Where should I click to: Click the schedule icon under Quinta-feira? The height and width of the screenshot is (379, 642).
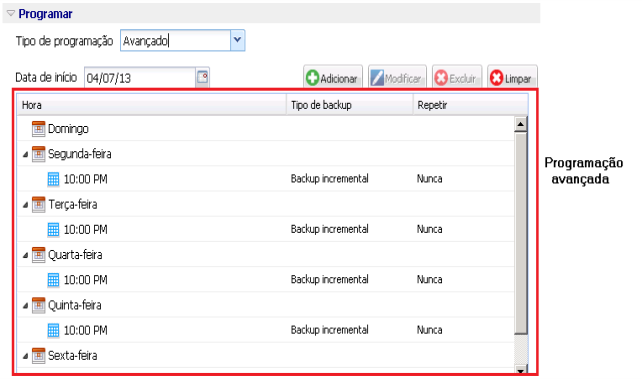(x=53, y=330)
